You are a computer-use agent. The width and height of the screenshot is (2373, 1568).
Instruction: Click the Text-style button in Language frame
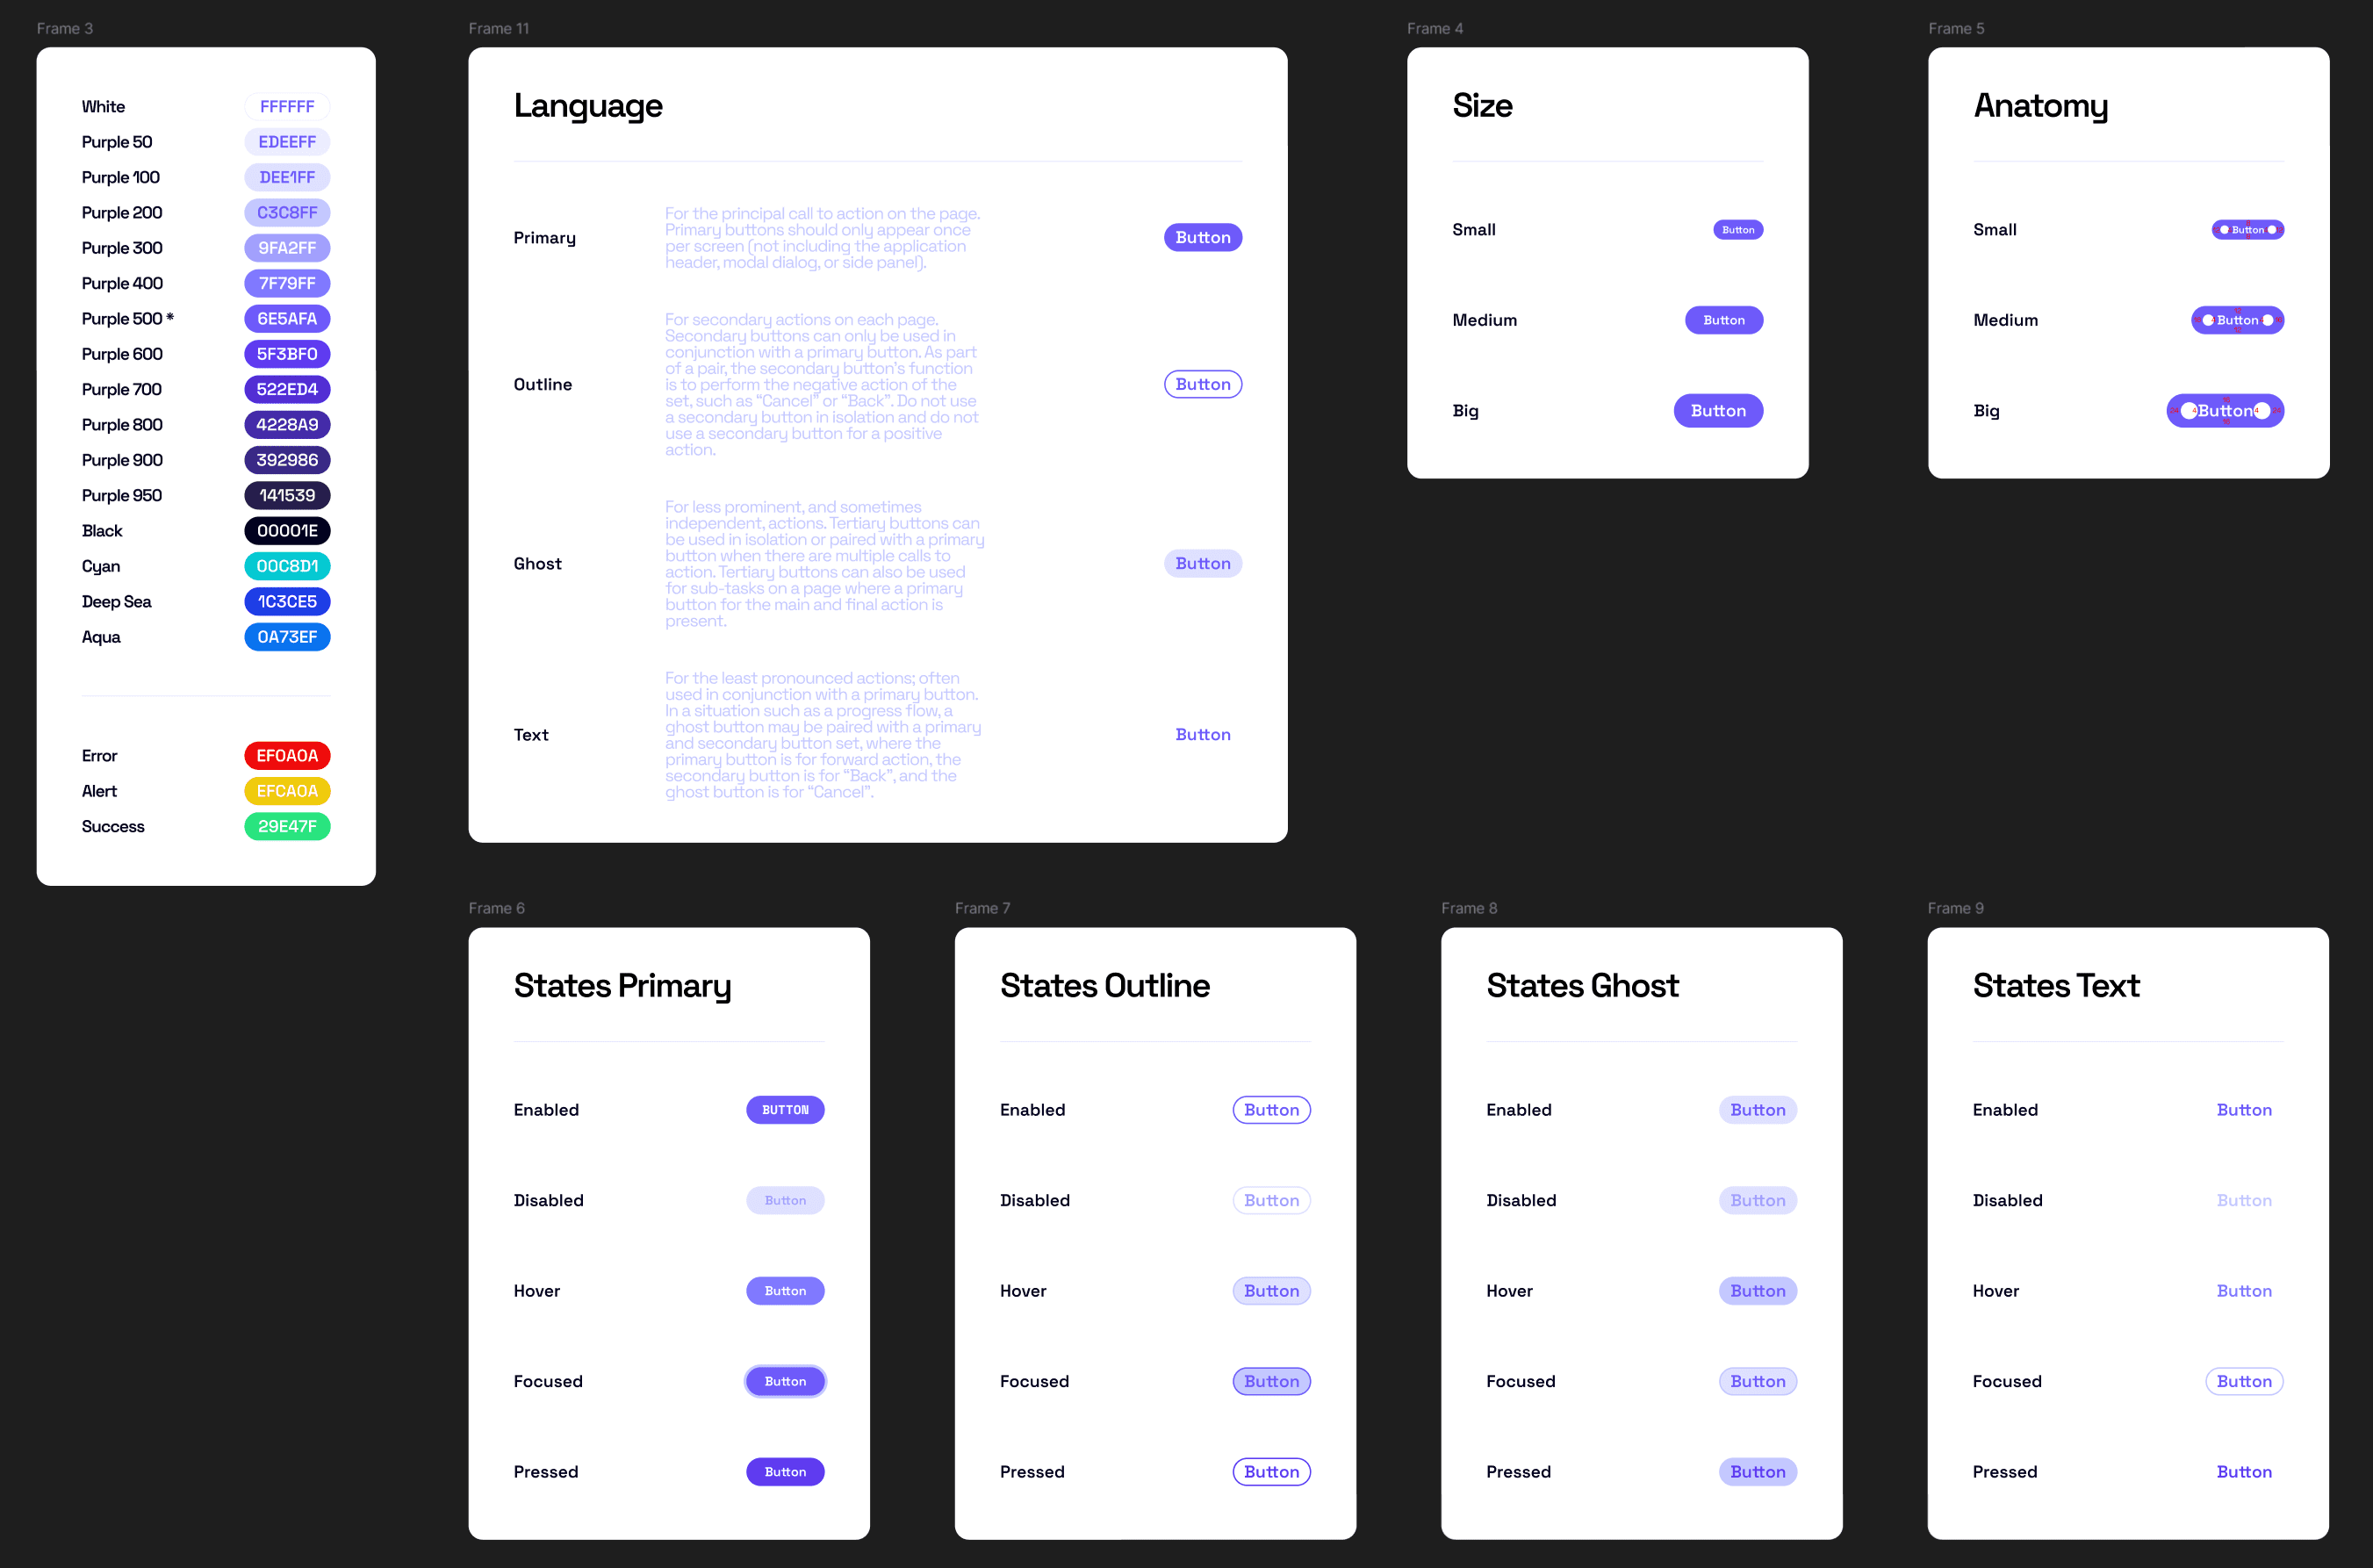(x=1202, y=734)
